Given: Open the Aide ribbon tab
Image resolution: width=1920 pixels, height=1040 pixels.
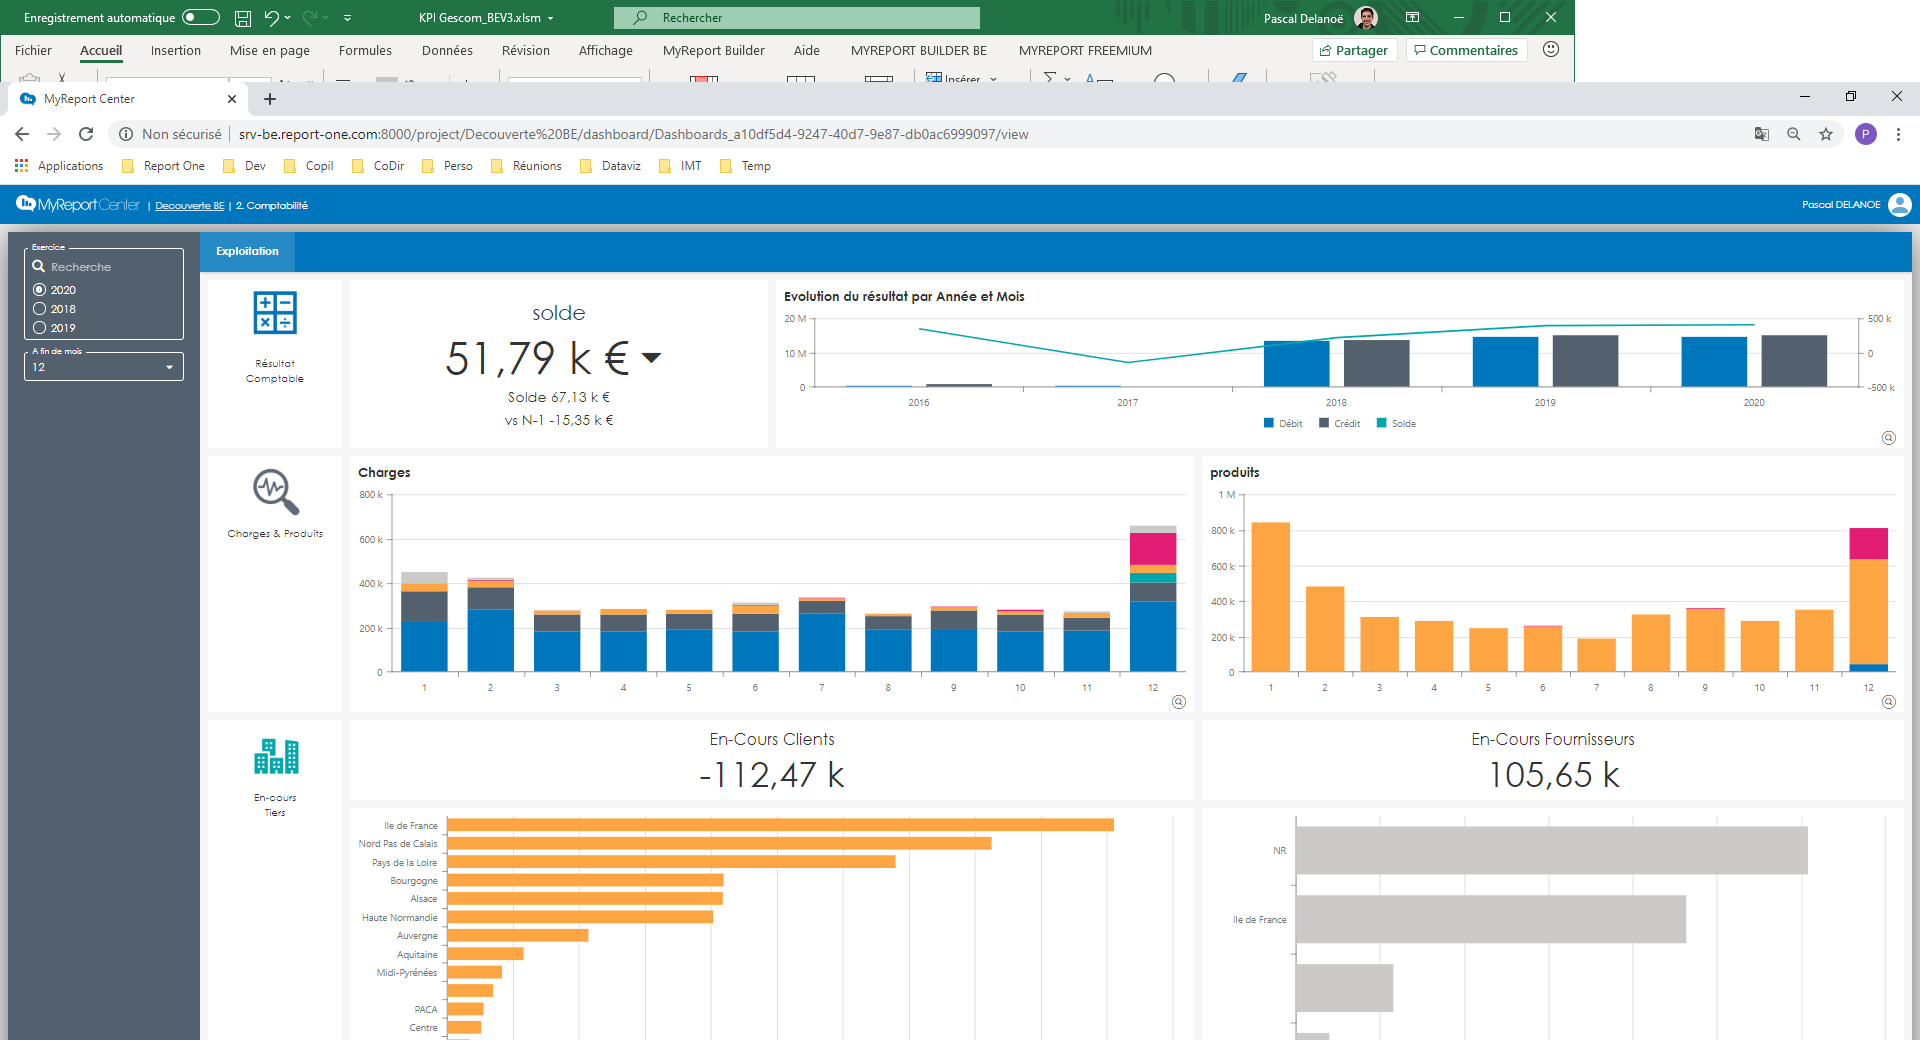Looking at the screenshot, I should (x=807, y=51).
